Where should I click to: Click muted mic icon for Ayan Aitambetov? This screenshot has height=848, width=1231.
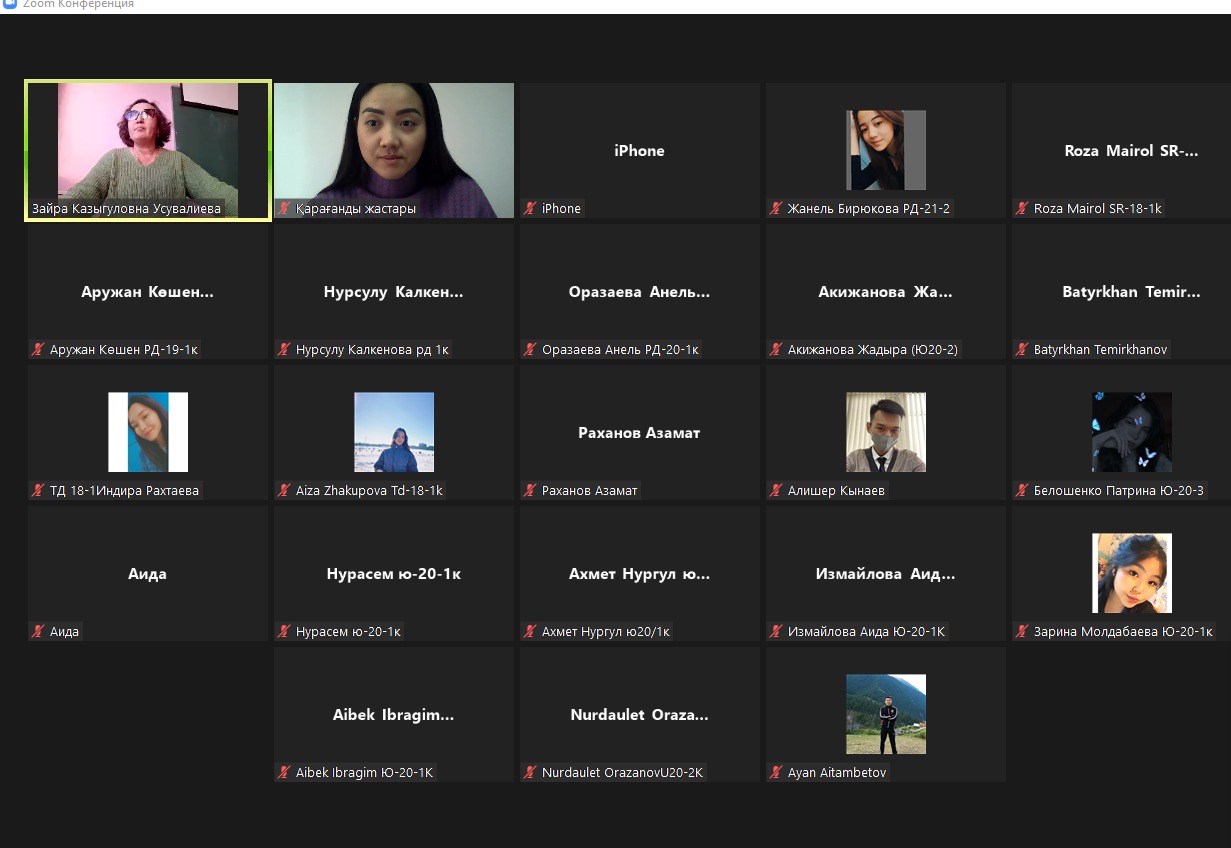point(777,773)
